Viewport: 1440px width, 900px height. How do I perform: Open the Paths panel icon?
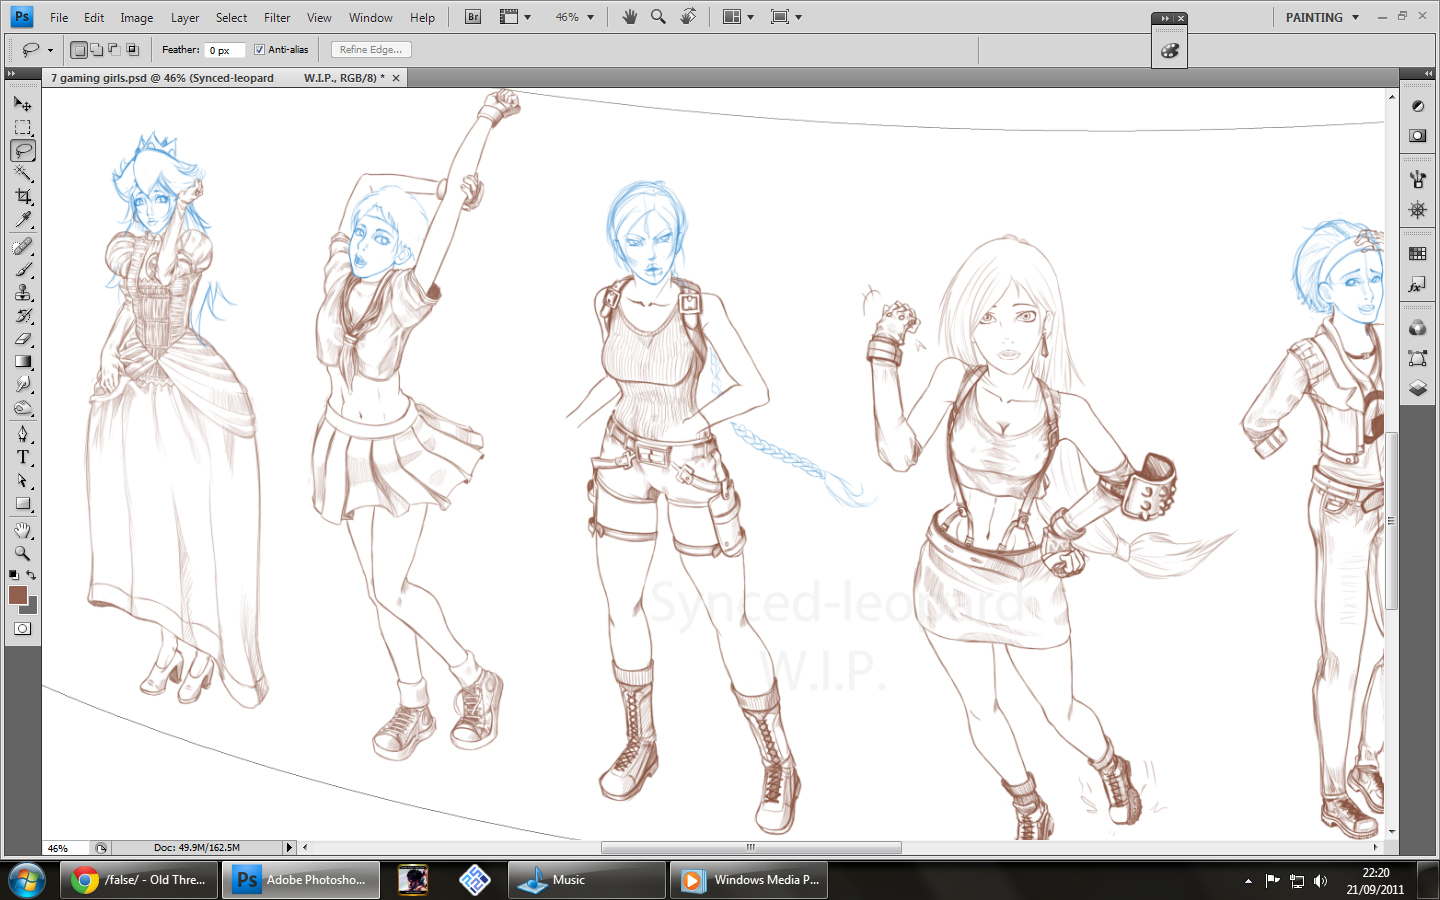pyautogui.click(x=1417, y=358)
